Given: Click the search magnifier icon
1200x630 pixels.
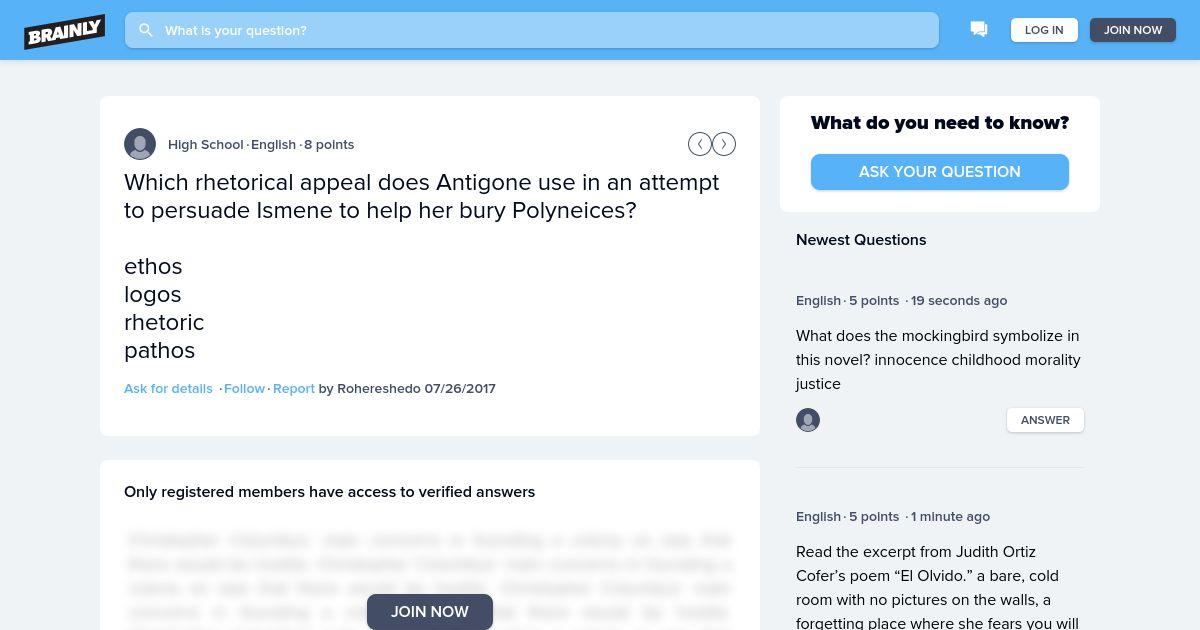Looking at the screenshot, I should point(146,30).
